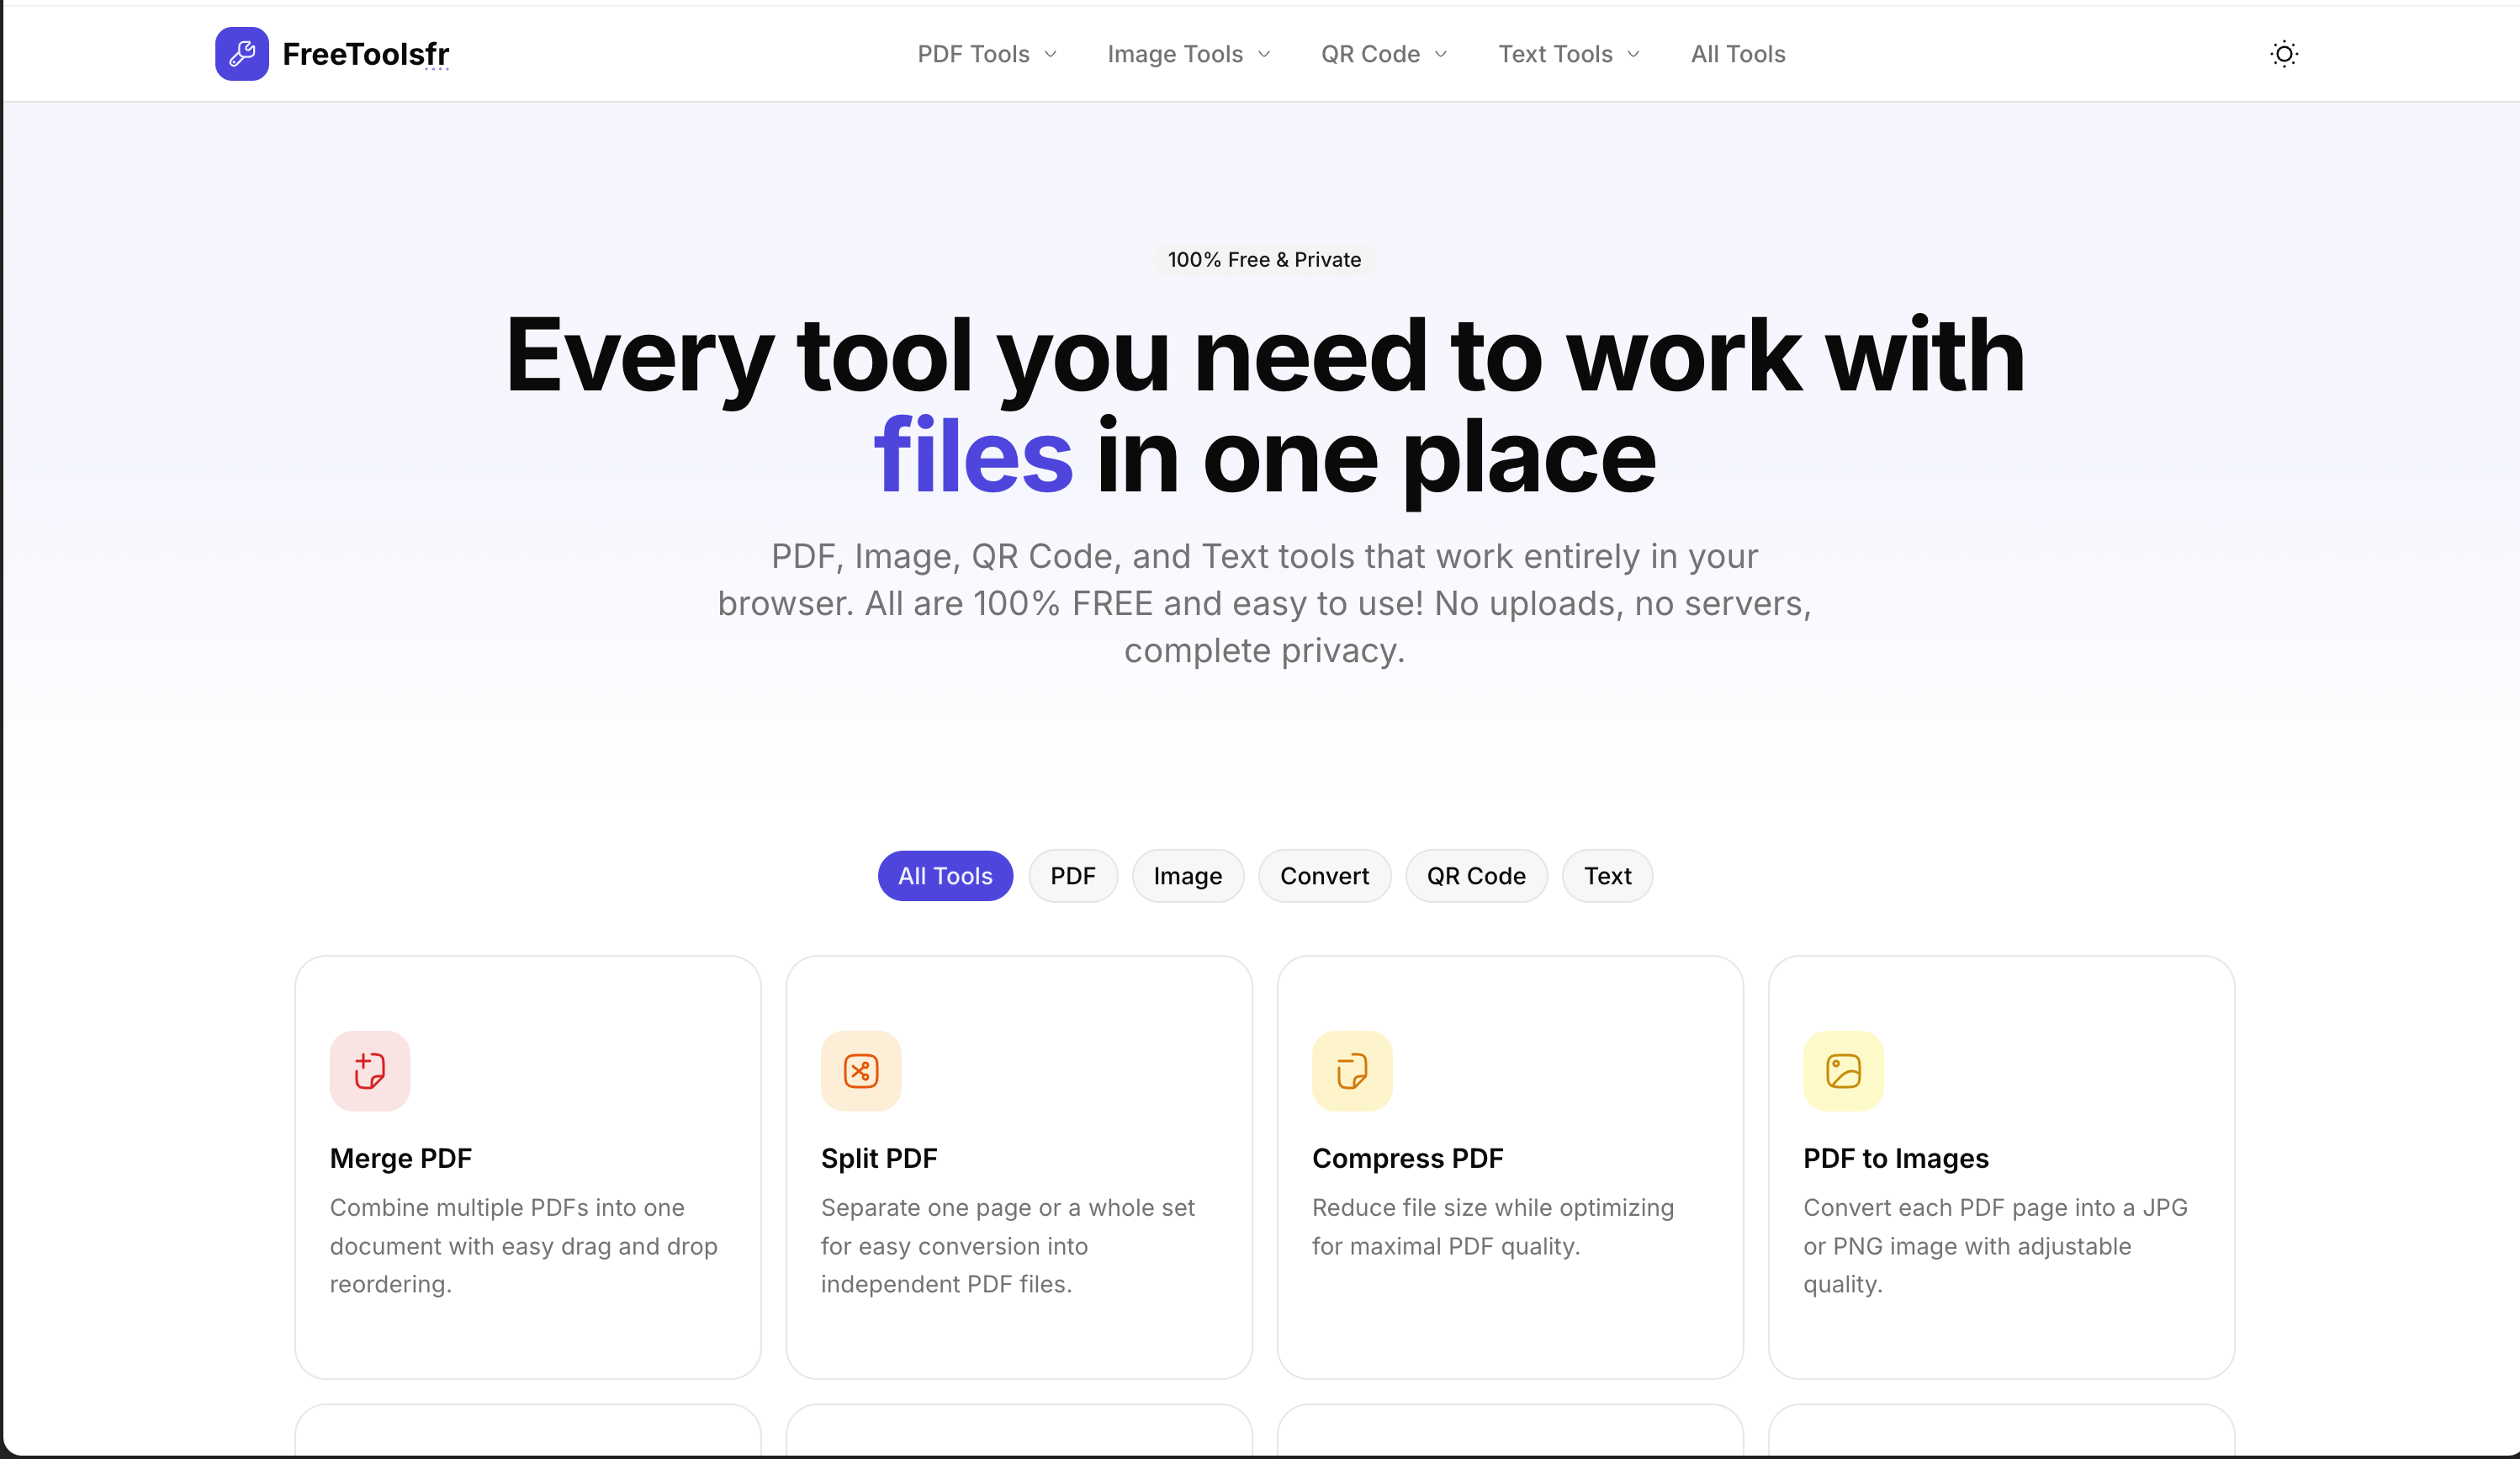Select the All Tools highlighted filter pill

pyautogui.click(x=944, y=875)
